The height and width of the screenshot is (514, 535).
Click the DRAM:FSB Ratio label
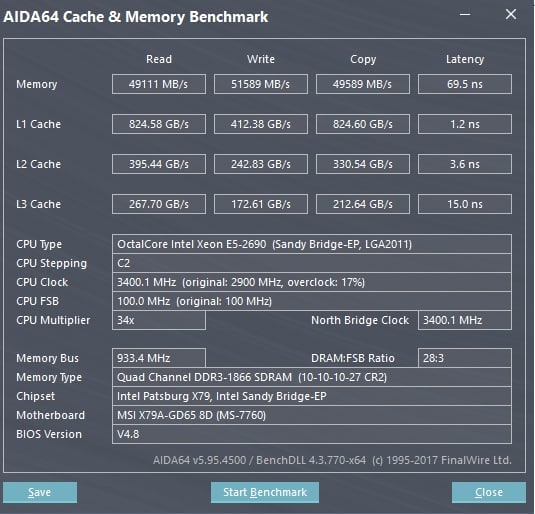click(353, 358)
